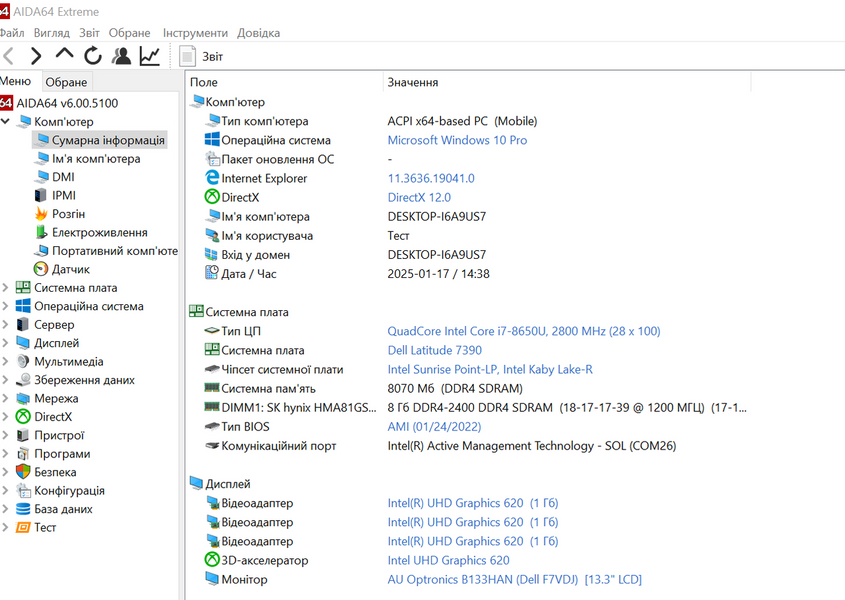
Task: Click the Монітор row icon
Action: pos(212,579)
